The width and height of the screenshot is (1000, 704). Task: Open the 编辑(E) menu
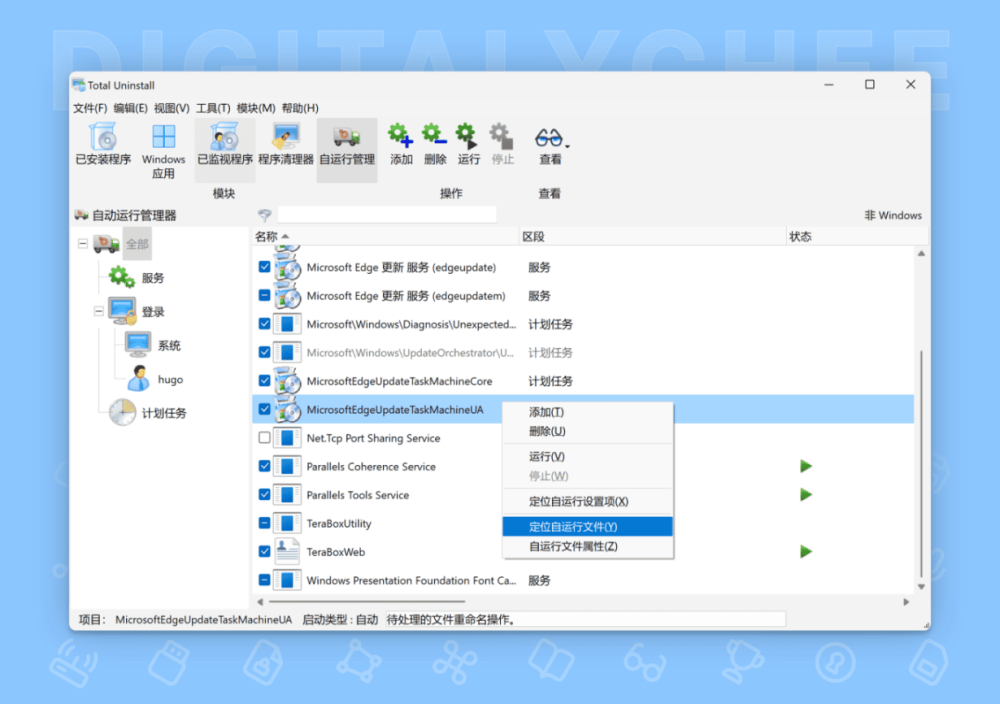(x=130, y=108)
